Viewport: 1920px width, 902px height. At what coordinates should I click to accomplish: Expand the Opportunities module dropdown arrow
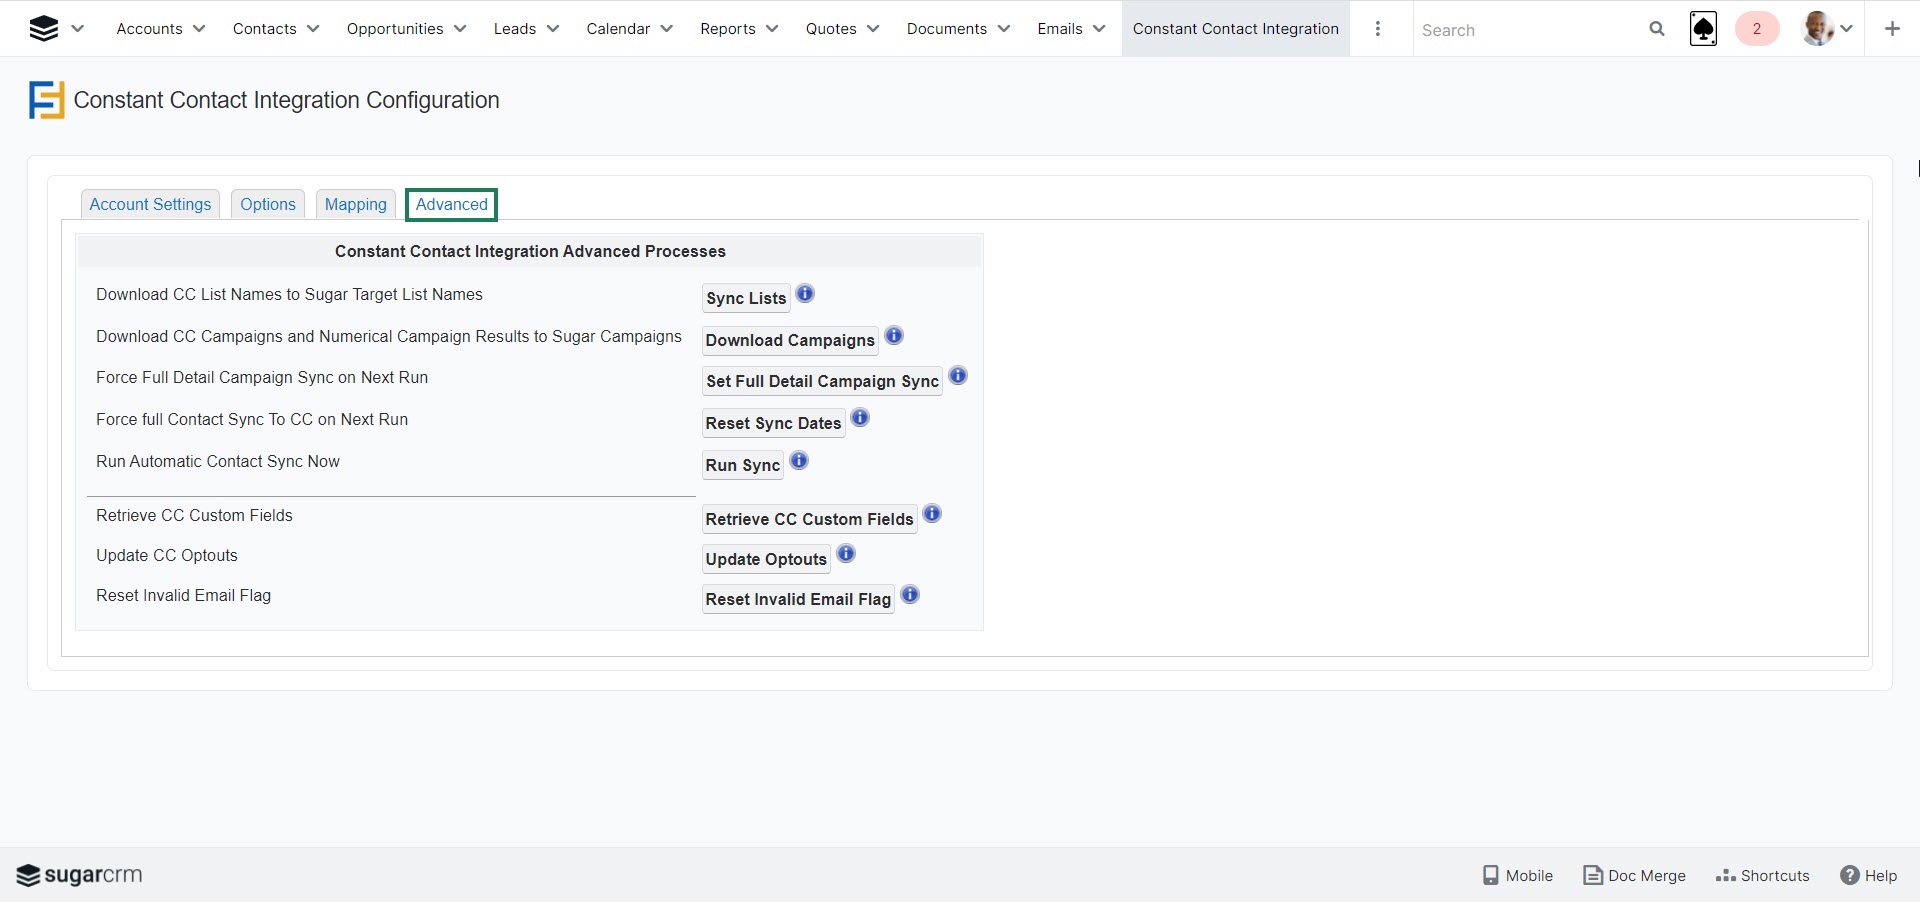[x=460, y=29]
